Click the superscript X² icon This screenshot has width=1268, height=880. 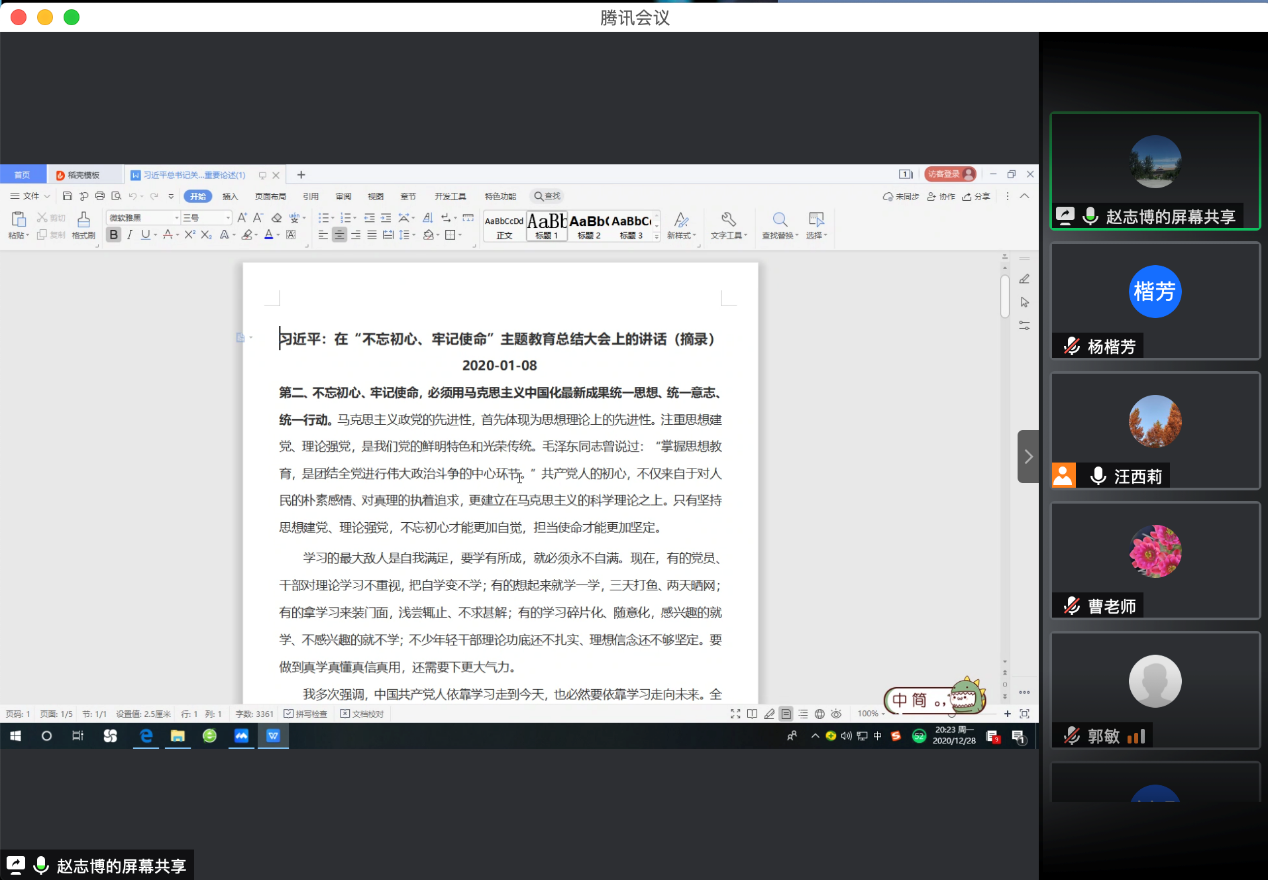point(189,235)
